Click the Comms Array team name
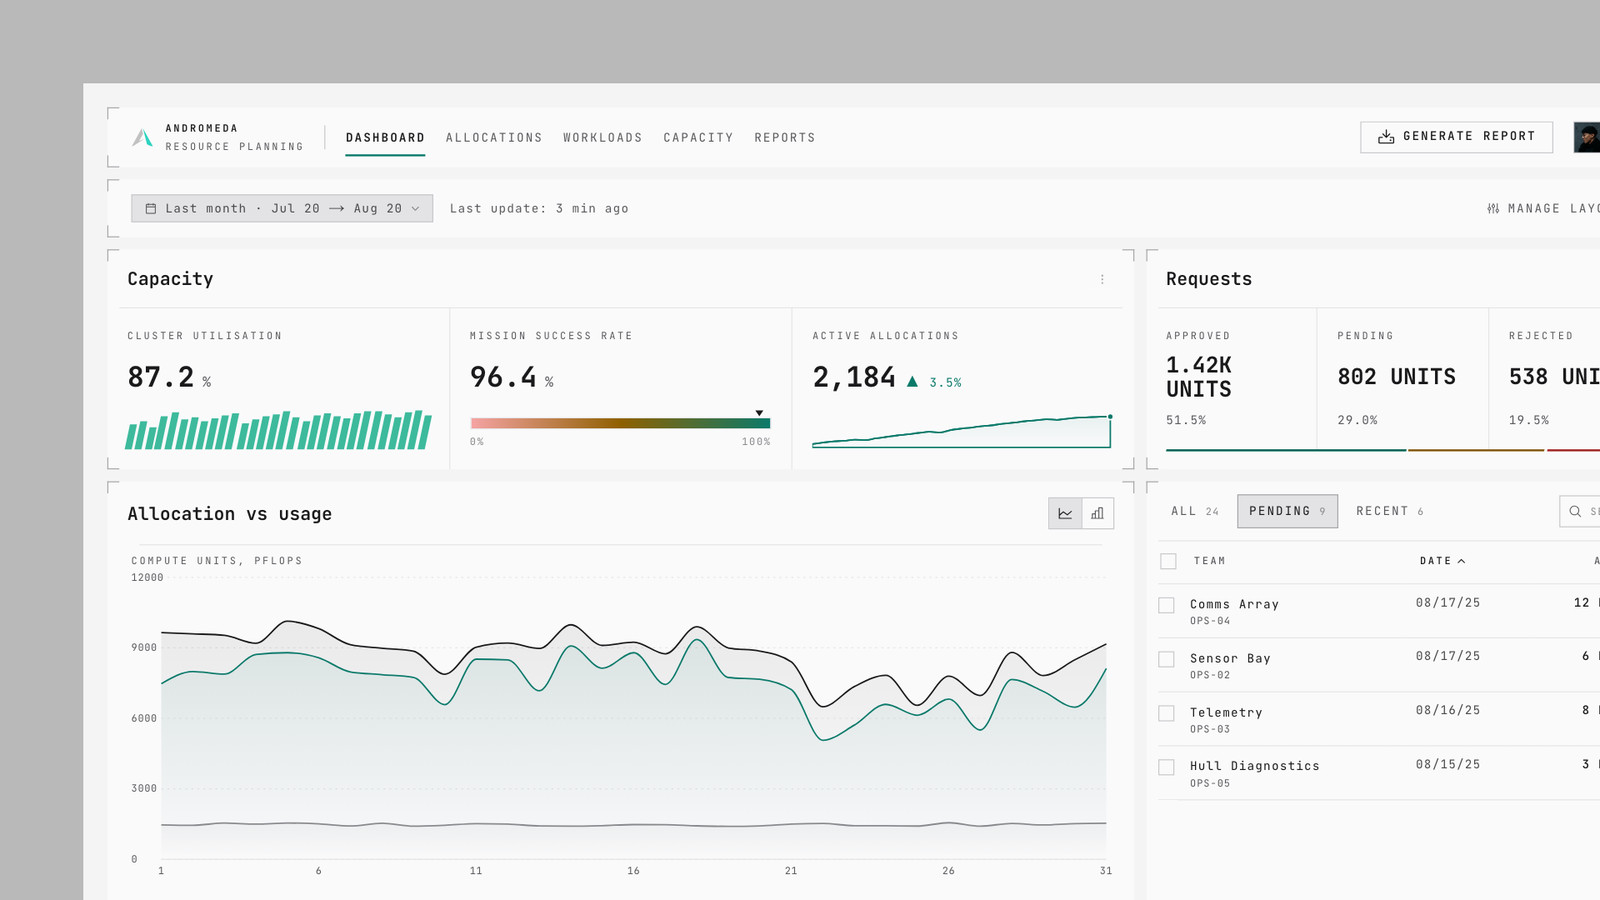Screen dimensions: 1600x900 coord(1234,604)
